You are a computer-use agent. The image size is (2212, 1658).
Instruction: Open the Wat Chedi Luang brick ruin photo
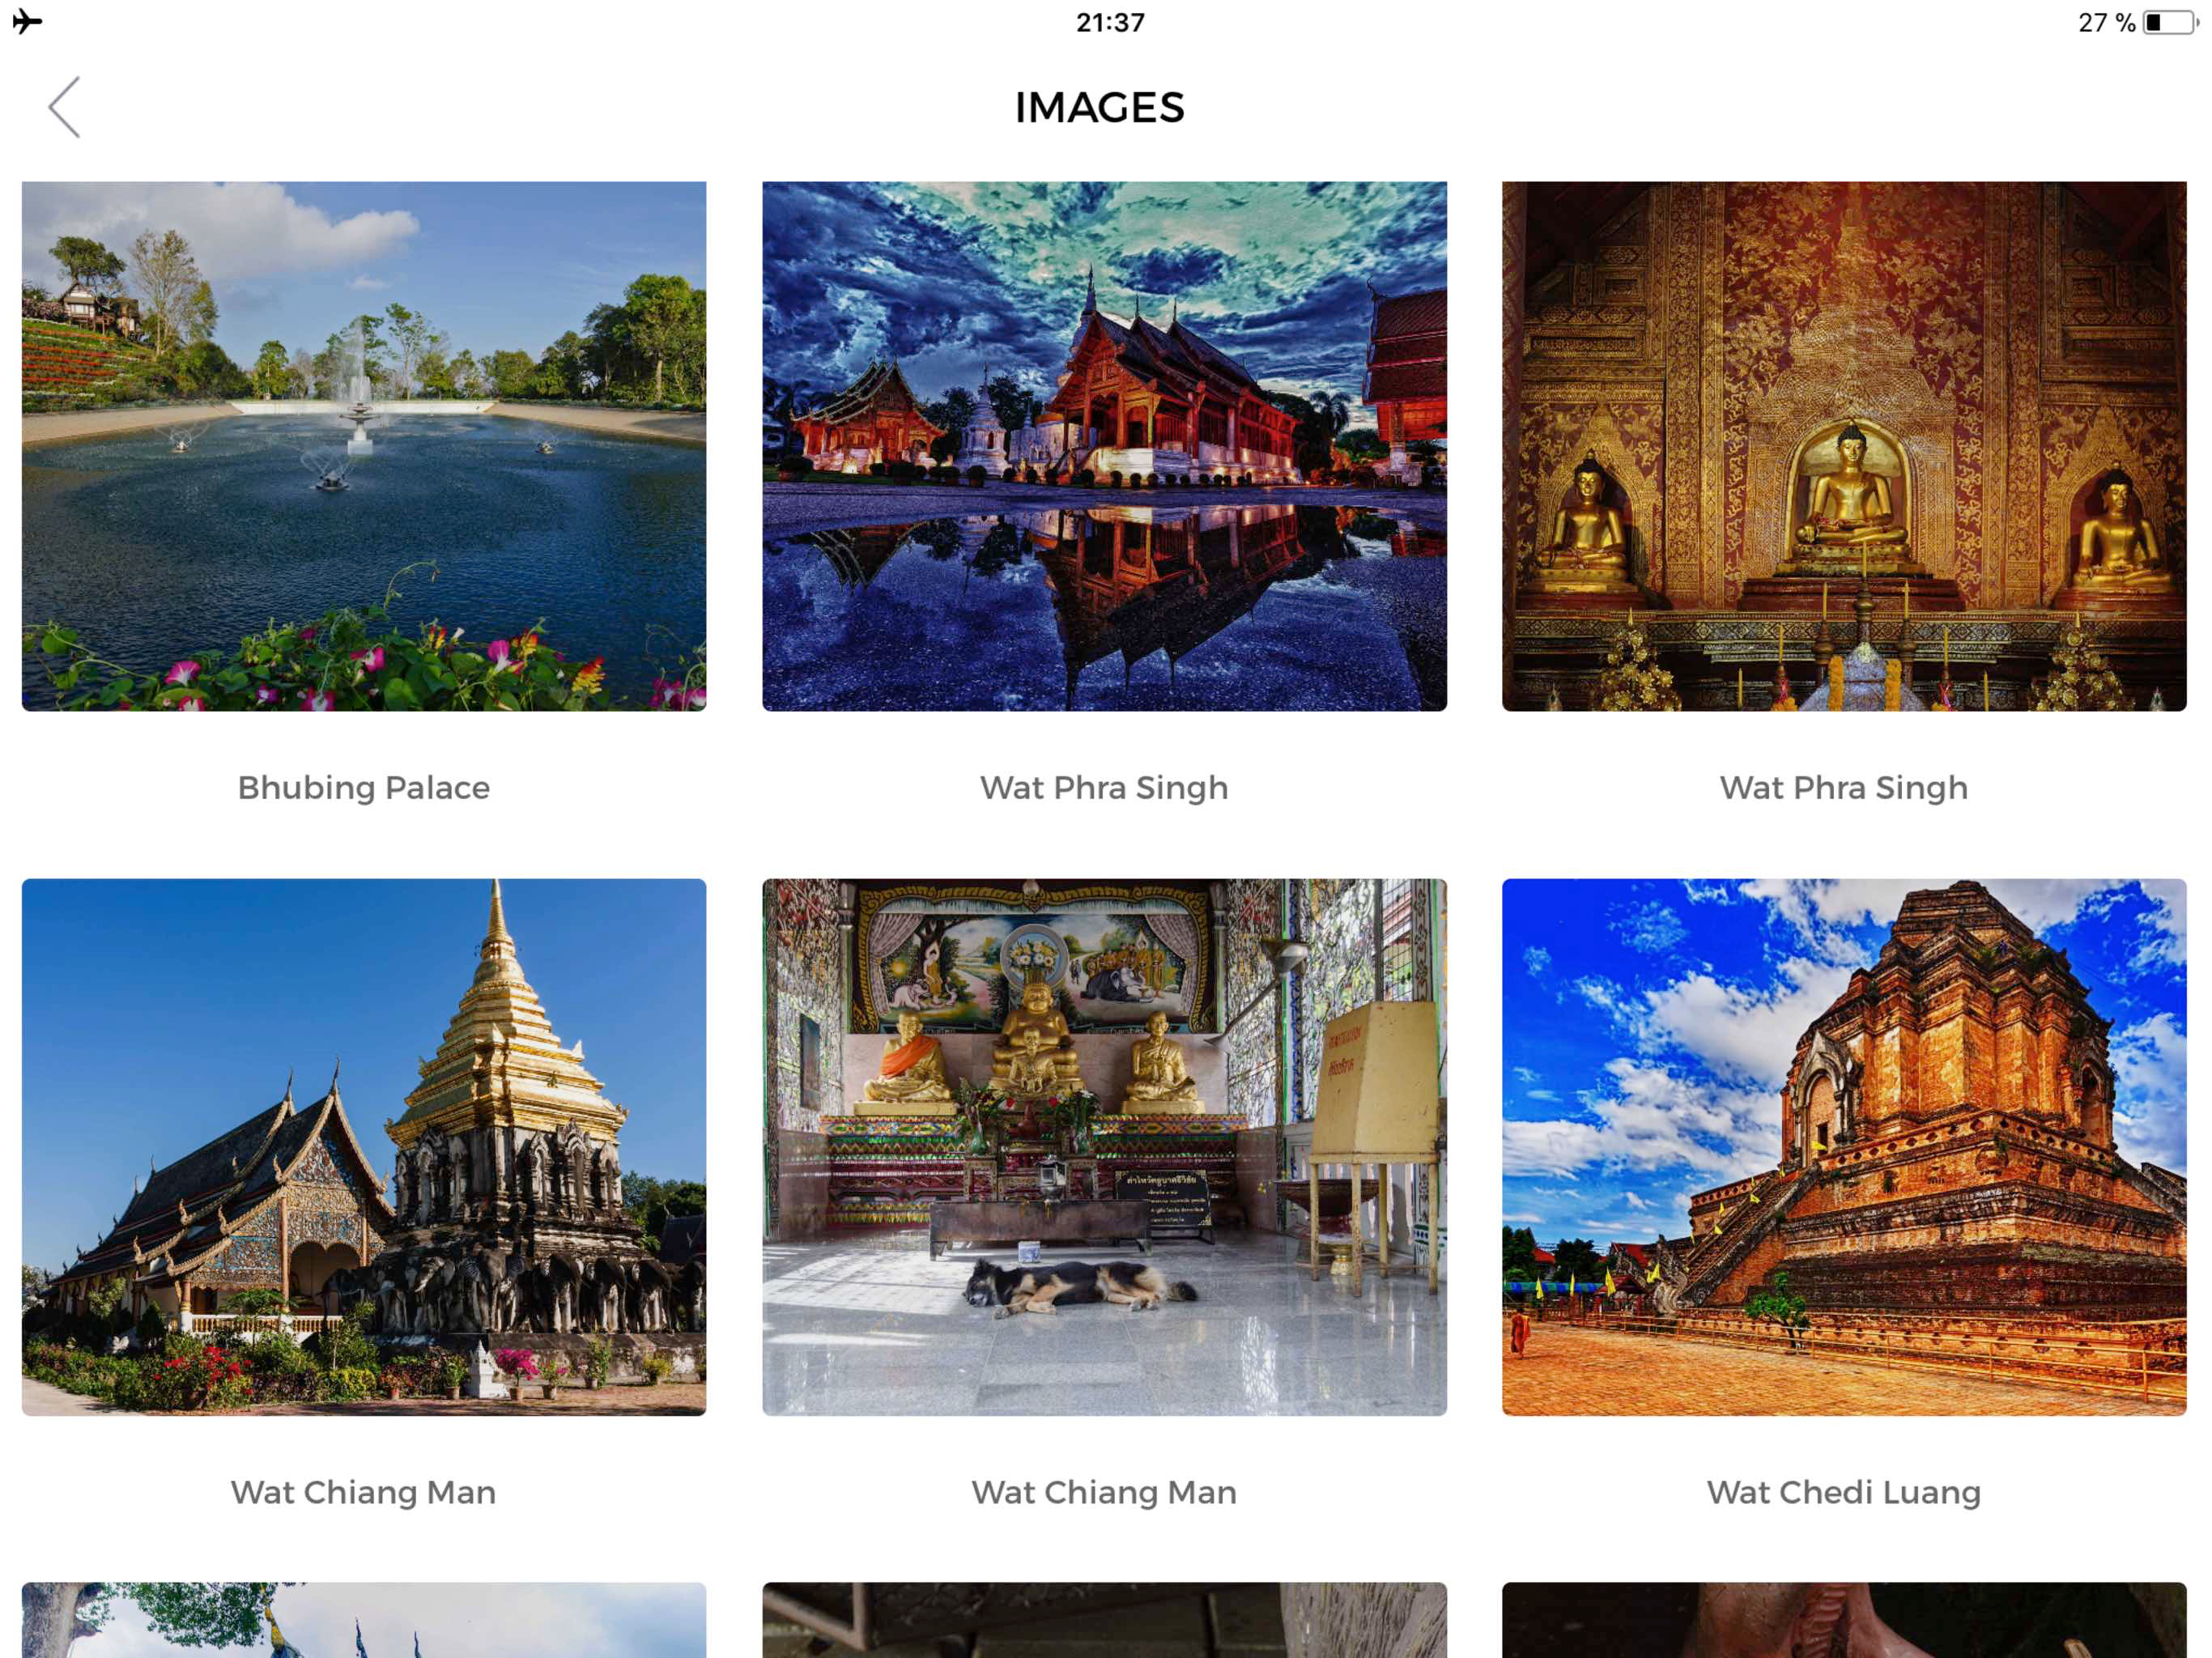click(x=1843, y=1146)
